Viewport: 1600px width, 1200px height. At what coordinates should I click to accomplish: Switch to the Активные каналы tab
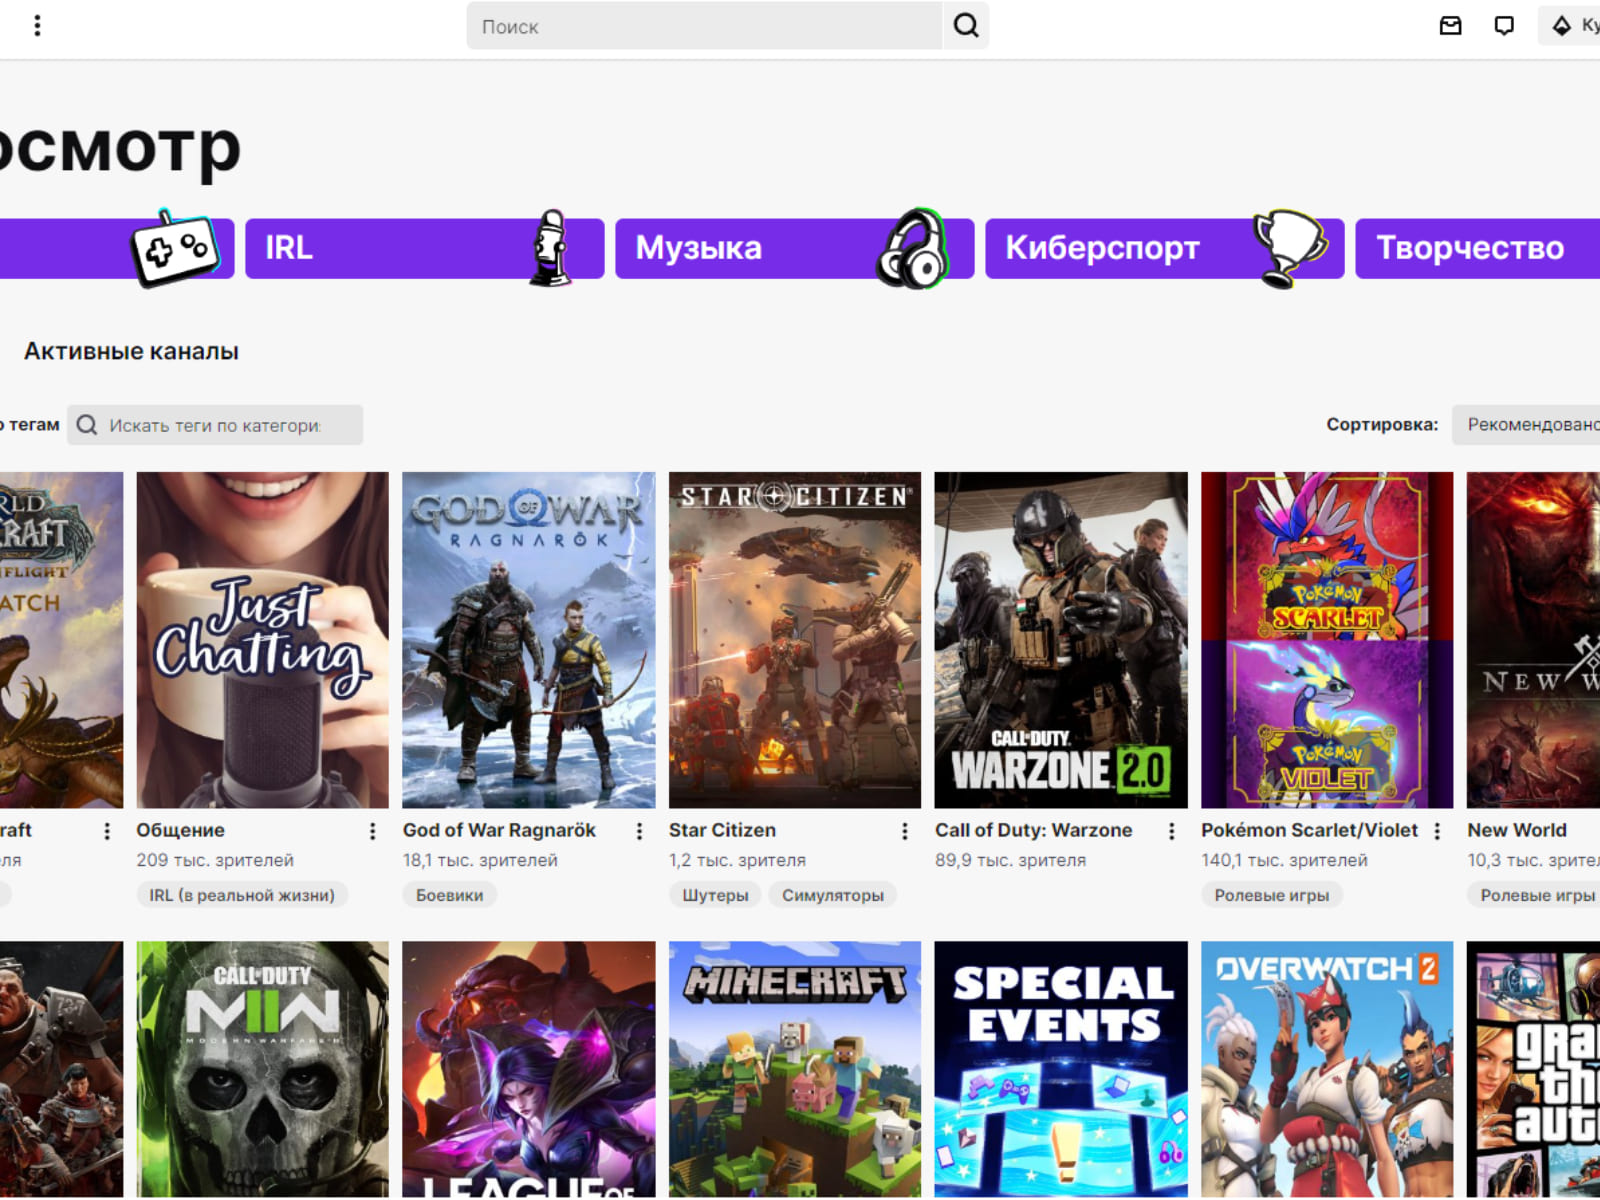pyautogui.click(x=131, y=351)
